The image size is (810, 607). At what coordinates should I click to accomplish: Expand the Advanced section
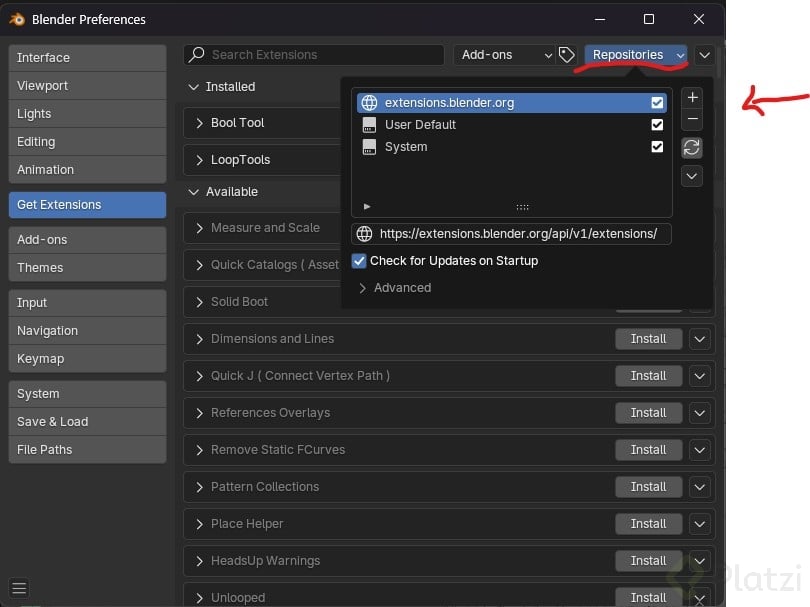pyautogui.click(x=362, y=288)
